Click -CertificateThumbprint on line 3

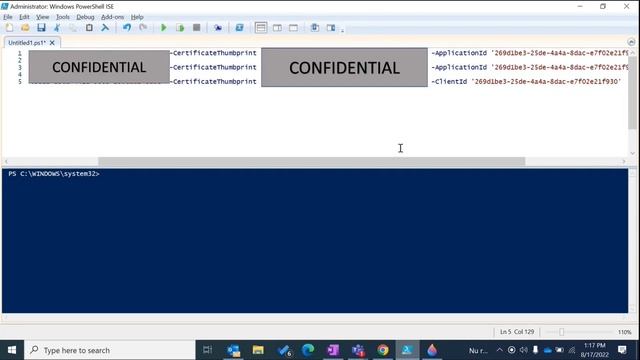pyautogui.click(x=213, y=67)
